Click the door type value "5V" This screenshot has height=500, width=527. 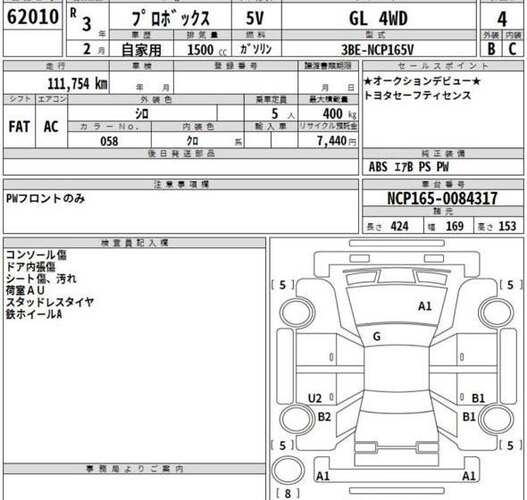click(255, 18)
